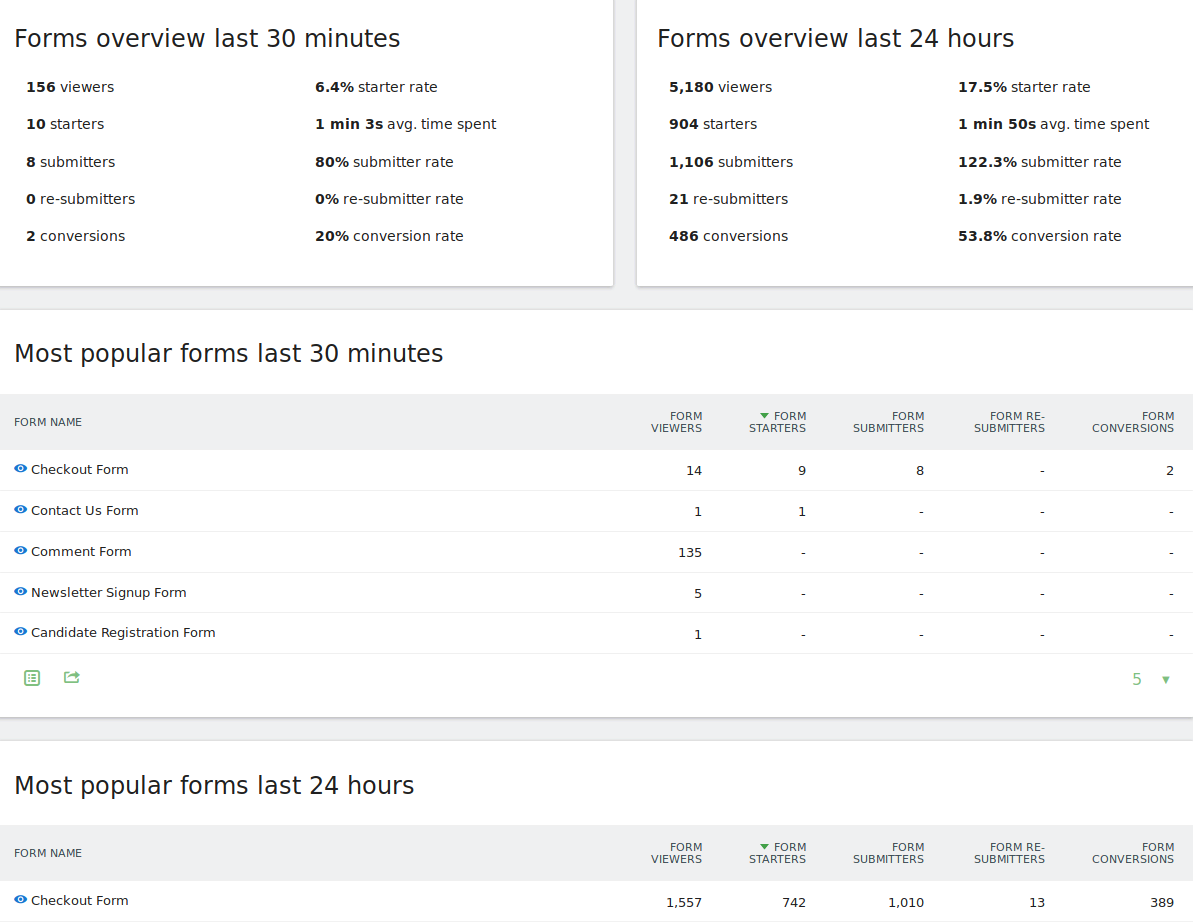Open the row limit dropdown showing 5
Image resolution: width=1193 pixels, height=922 pixels.
(1150, 680)
